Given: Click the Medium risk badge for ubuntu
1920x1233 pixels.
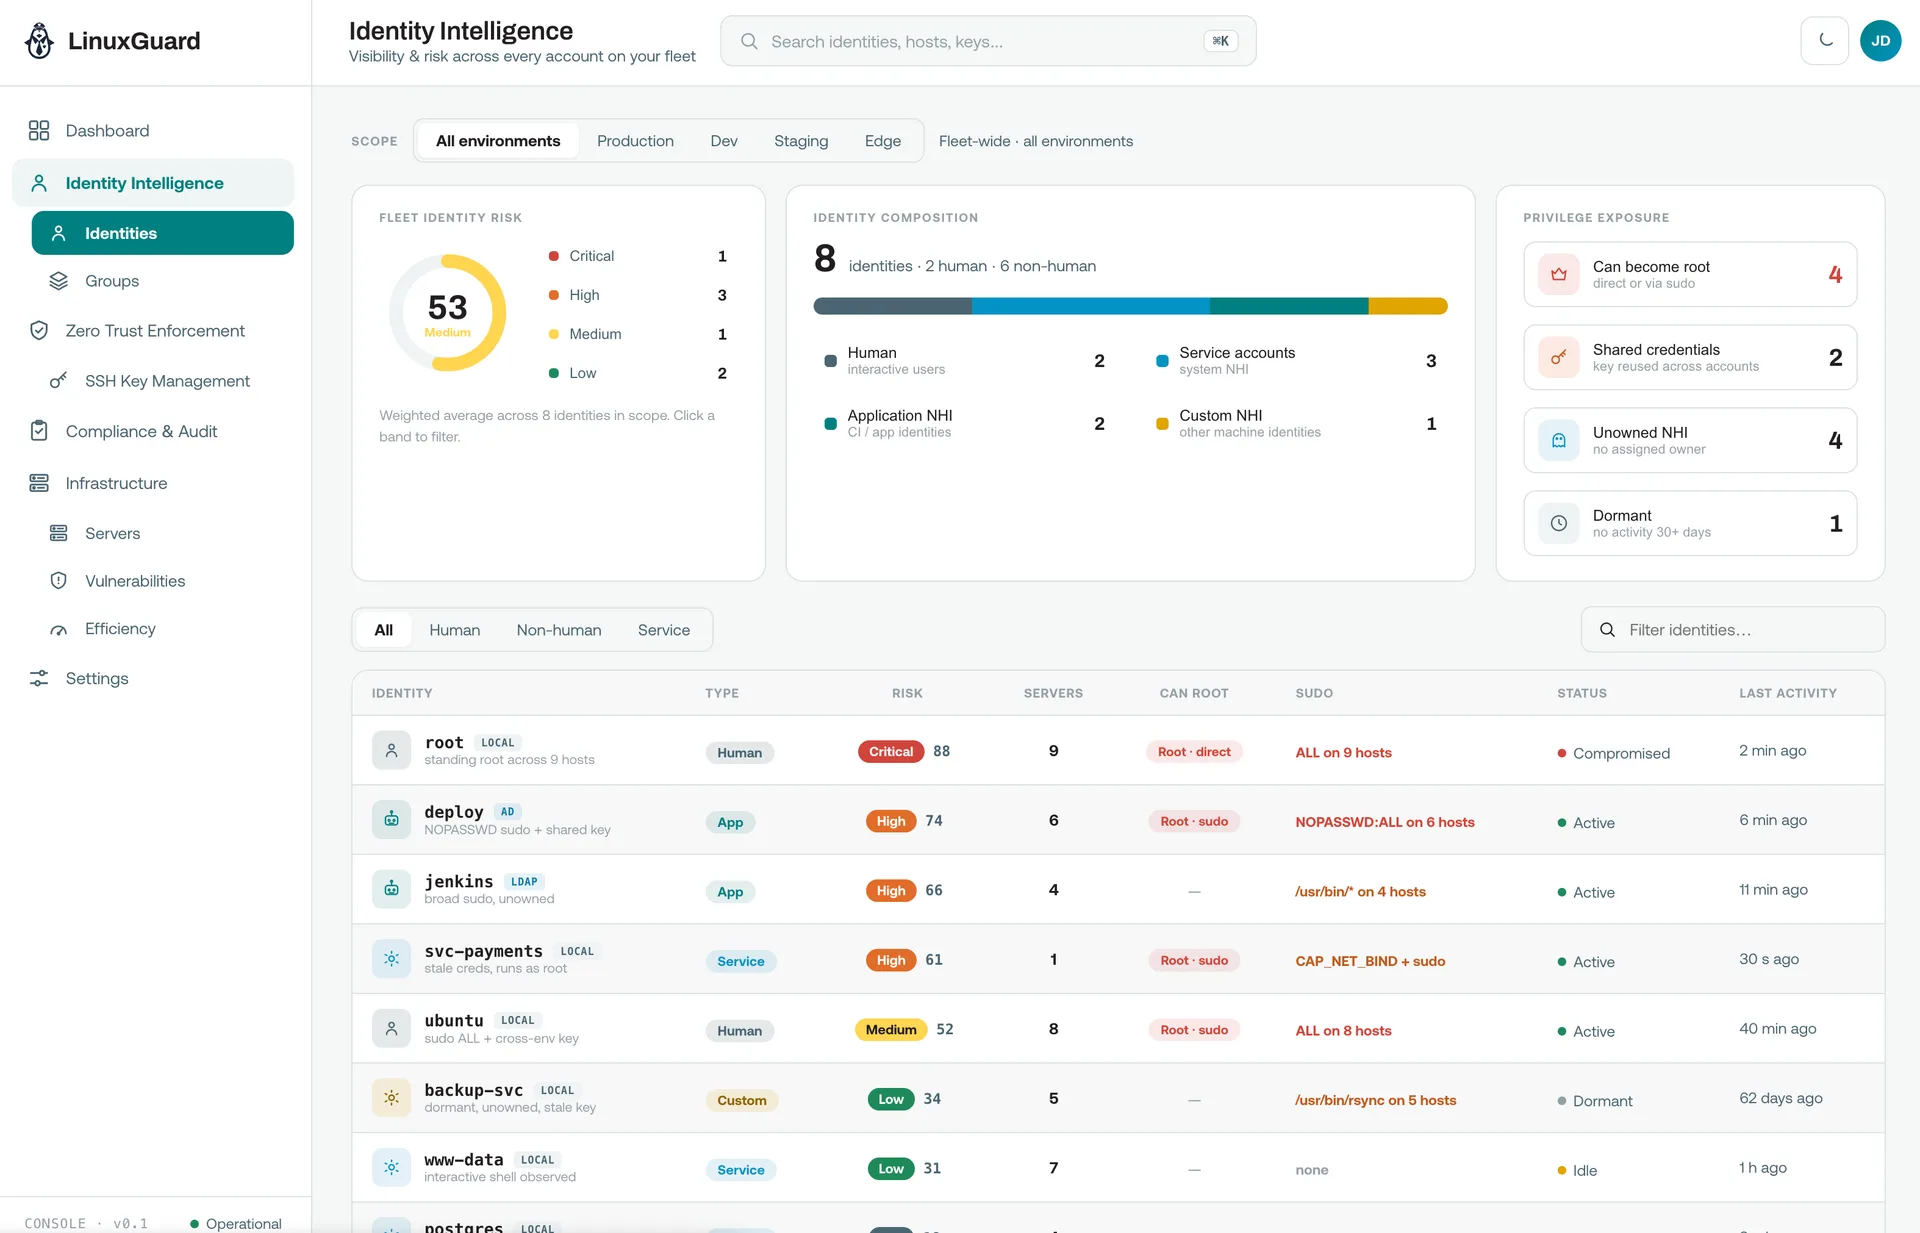Looking at the screenshot, I should click(x=891, y=1030).
